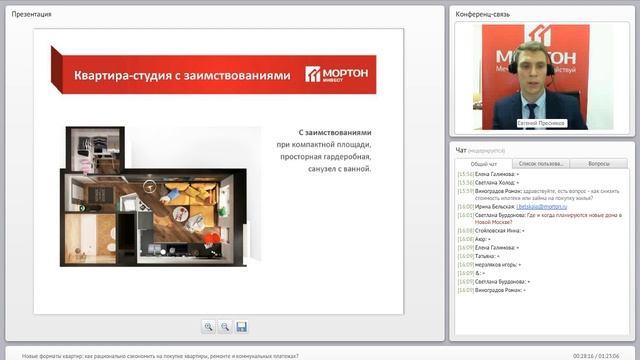Select the chat message from Акр
640x360 pixels.
474,240
